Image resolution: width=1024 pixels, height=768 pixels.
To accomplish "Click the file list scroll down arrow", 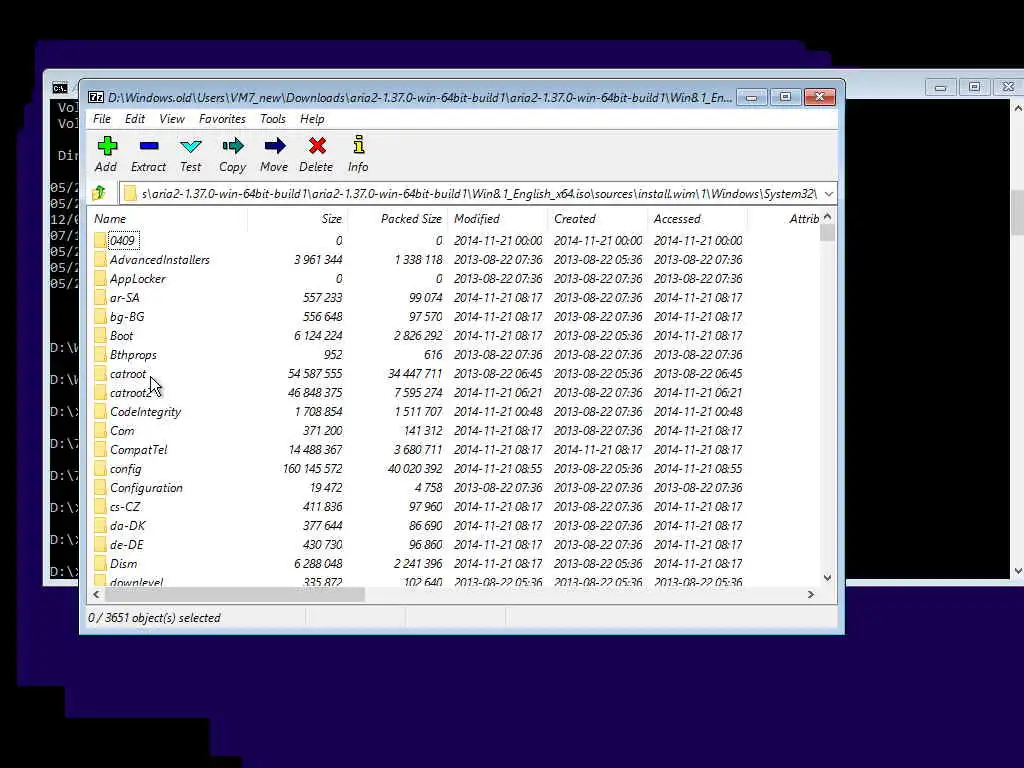I will tap(827, 577).
